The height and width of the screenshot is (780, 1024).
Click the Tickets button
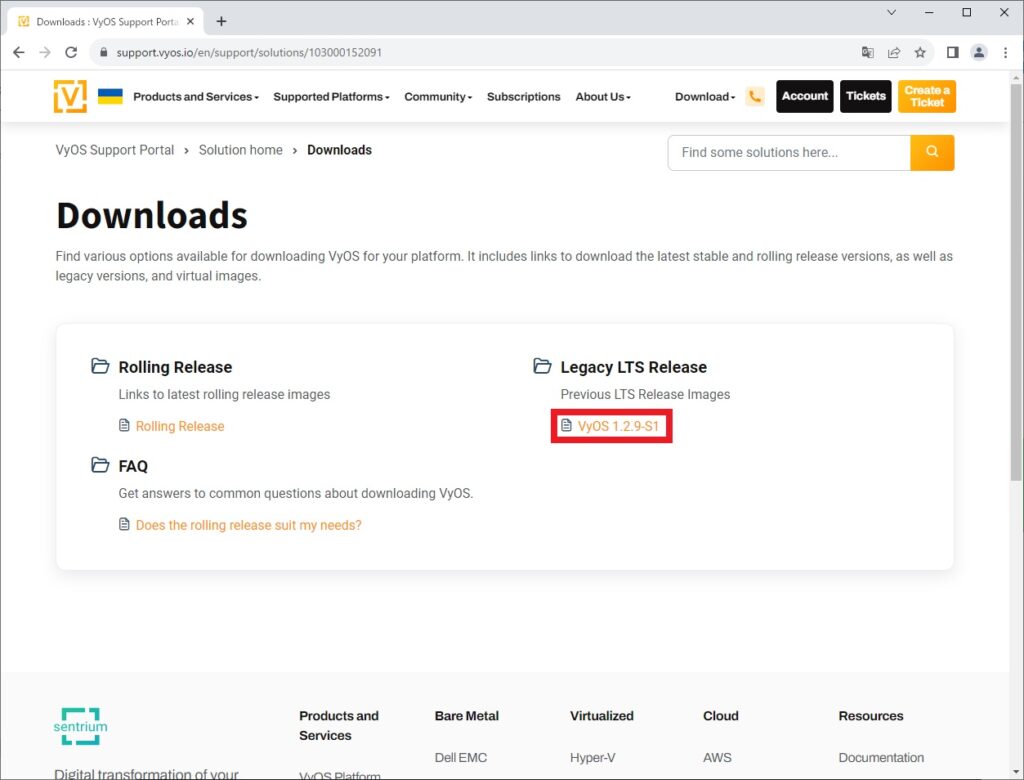tap(865, 96)
